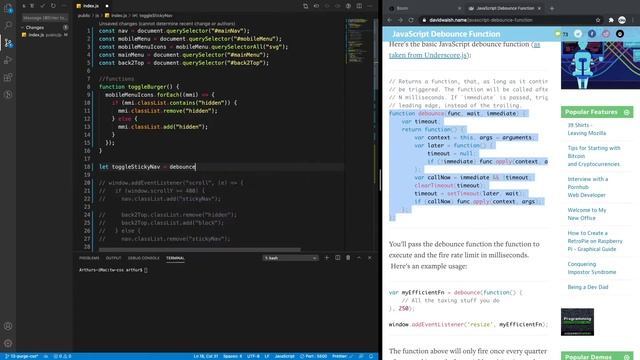Open the browser profile avatar

pyautogui.click(x=622, y=20)
